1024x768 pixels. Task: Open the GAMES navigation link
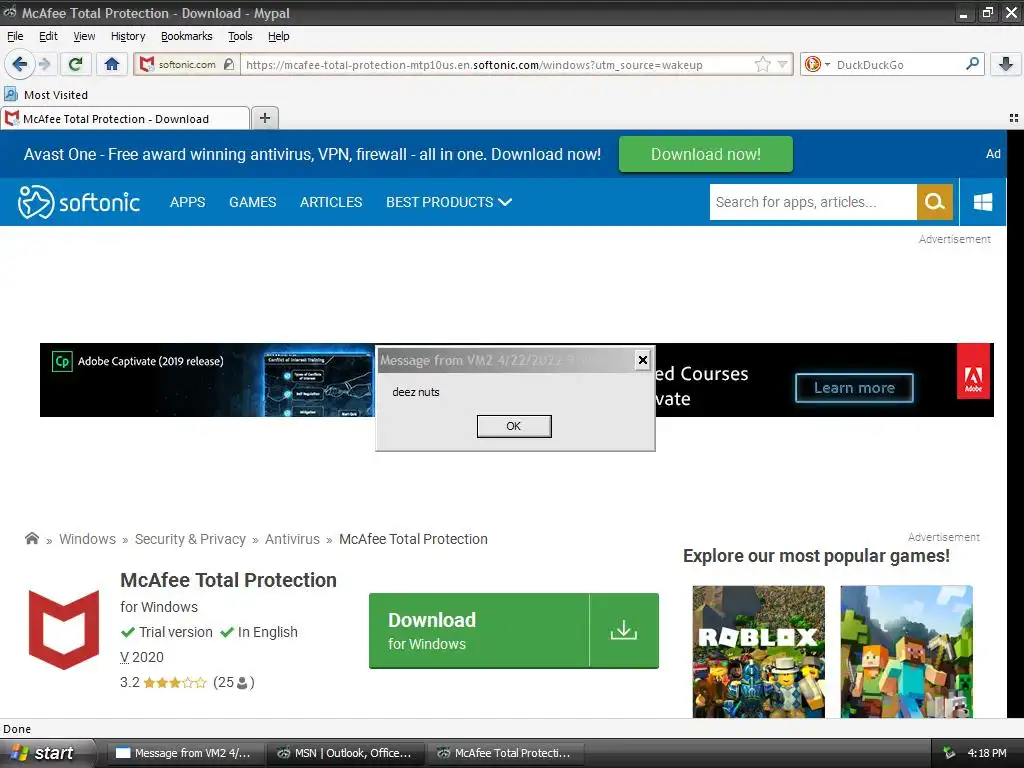click(253, 202)
